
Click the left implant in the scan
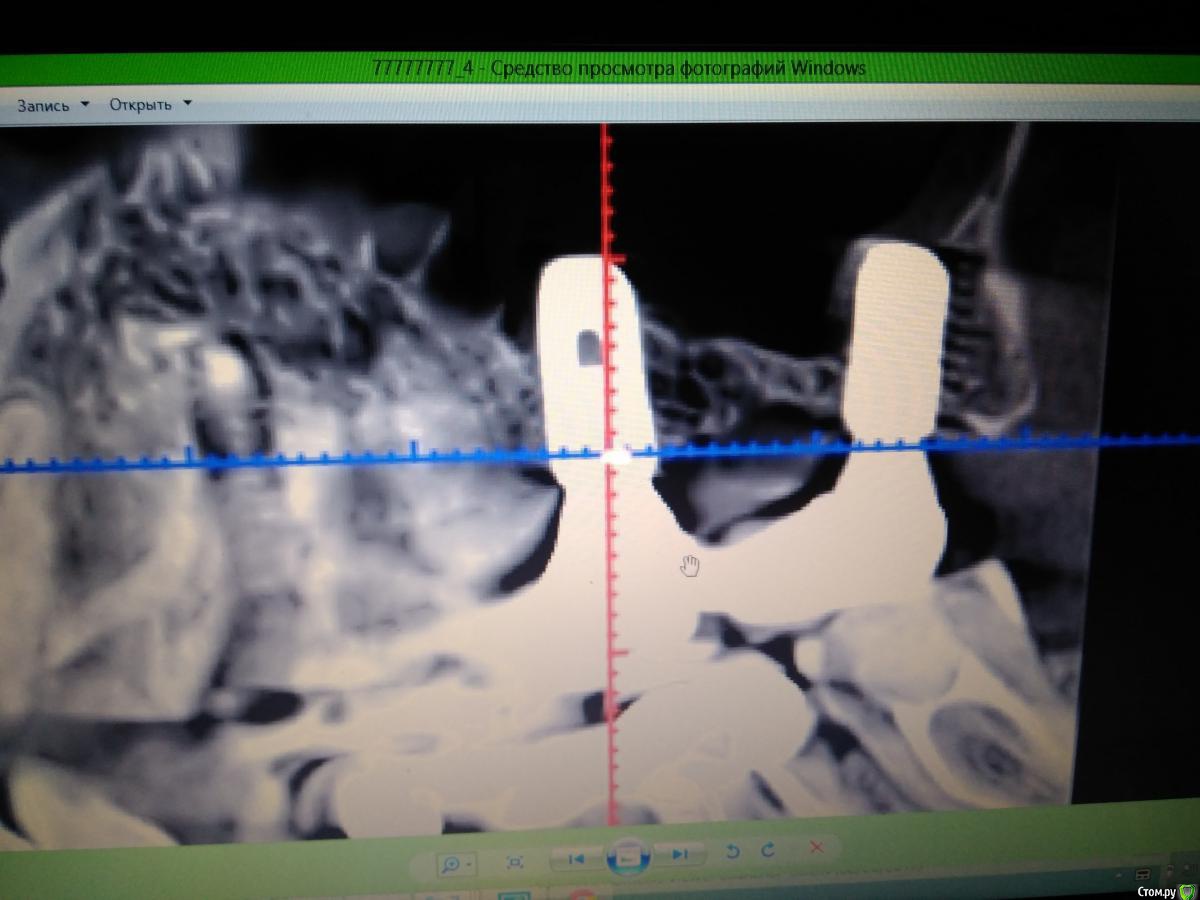[x=590, y=350]
